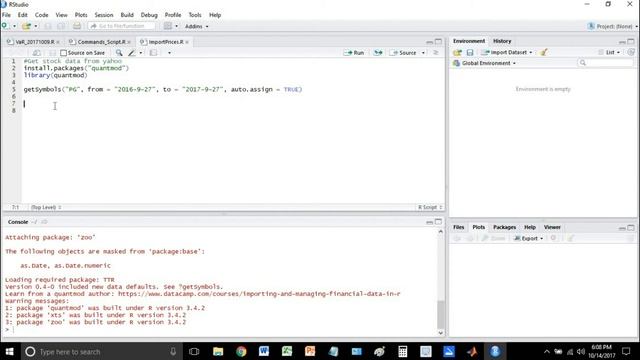640x360 pixels.
Task: Open the View menu
Action: (x=62, y=15)
